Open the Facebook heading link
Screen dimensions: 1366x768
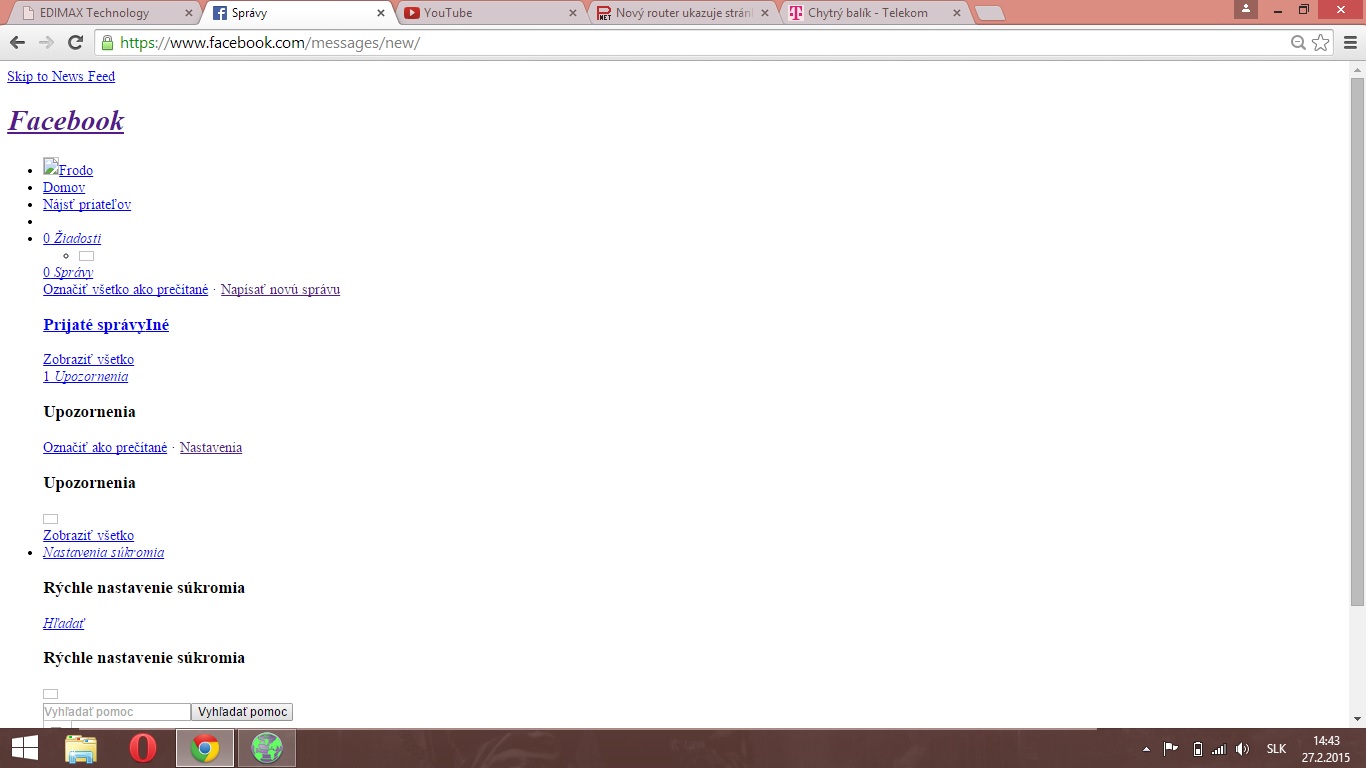66,121
